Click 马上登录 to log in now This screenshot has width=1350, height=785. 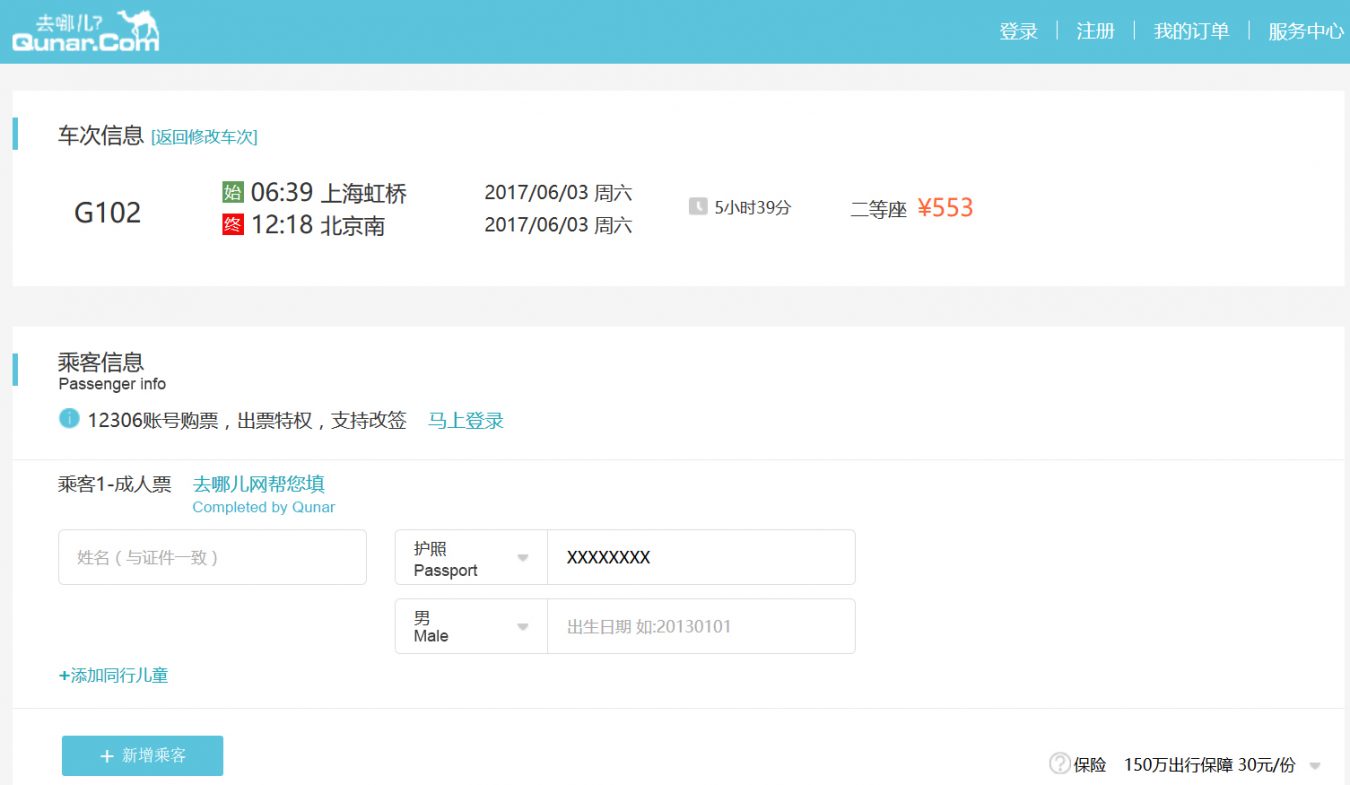click(465, 421)
